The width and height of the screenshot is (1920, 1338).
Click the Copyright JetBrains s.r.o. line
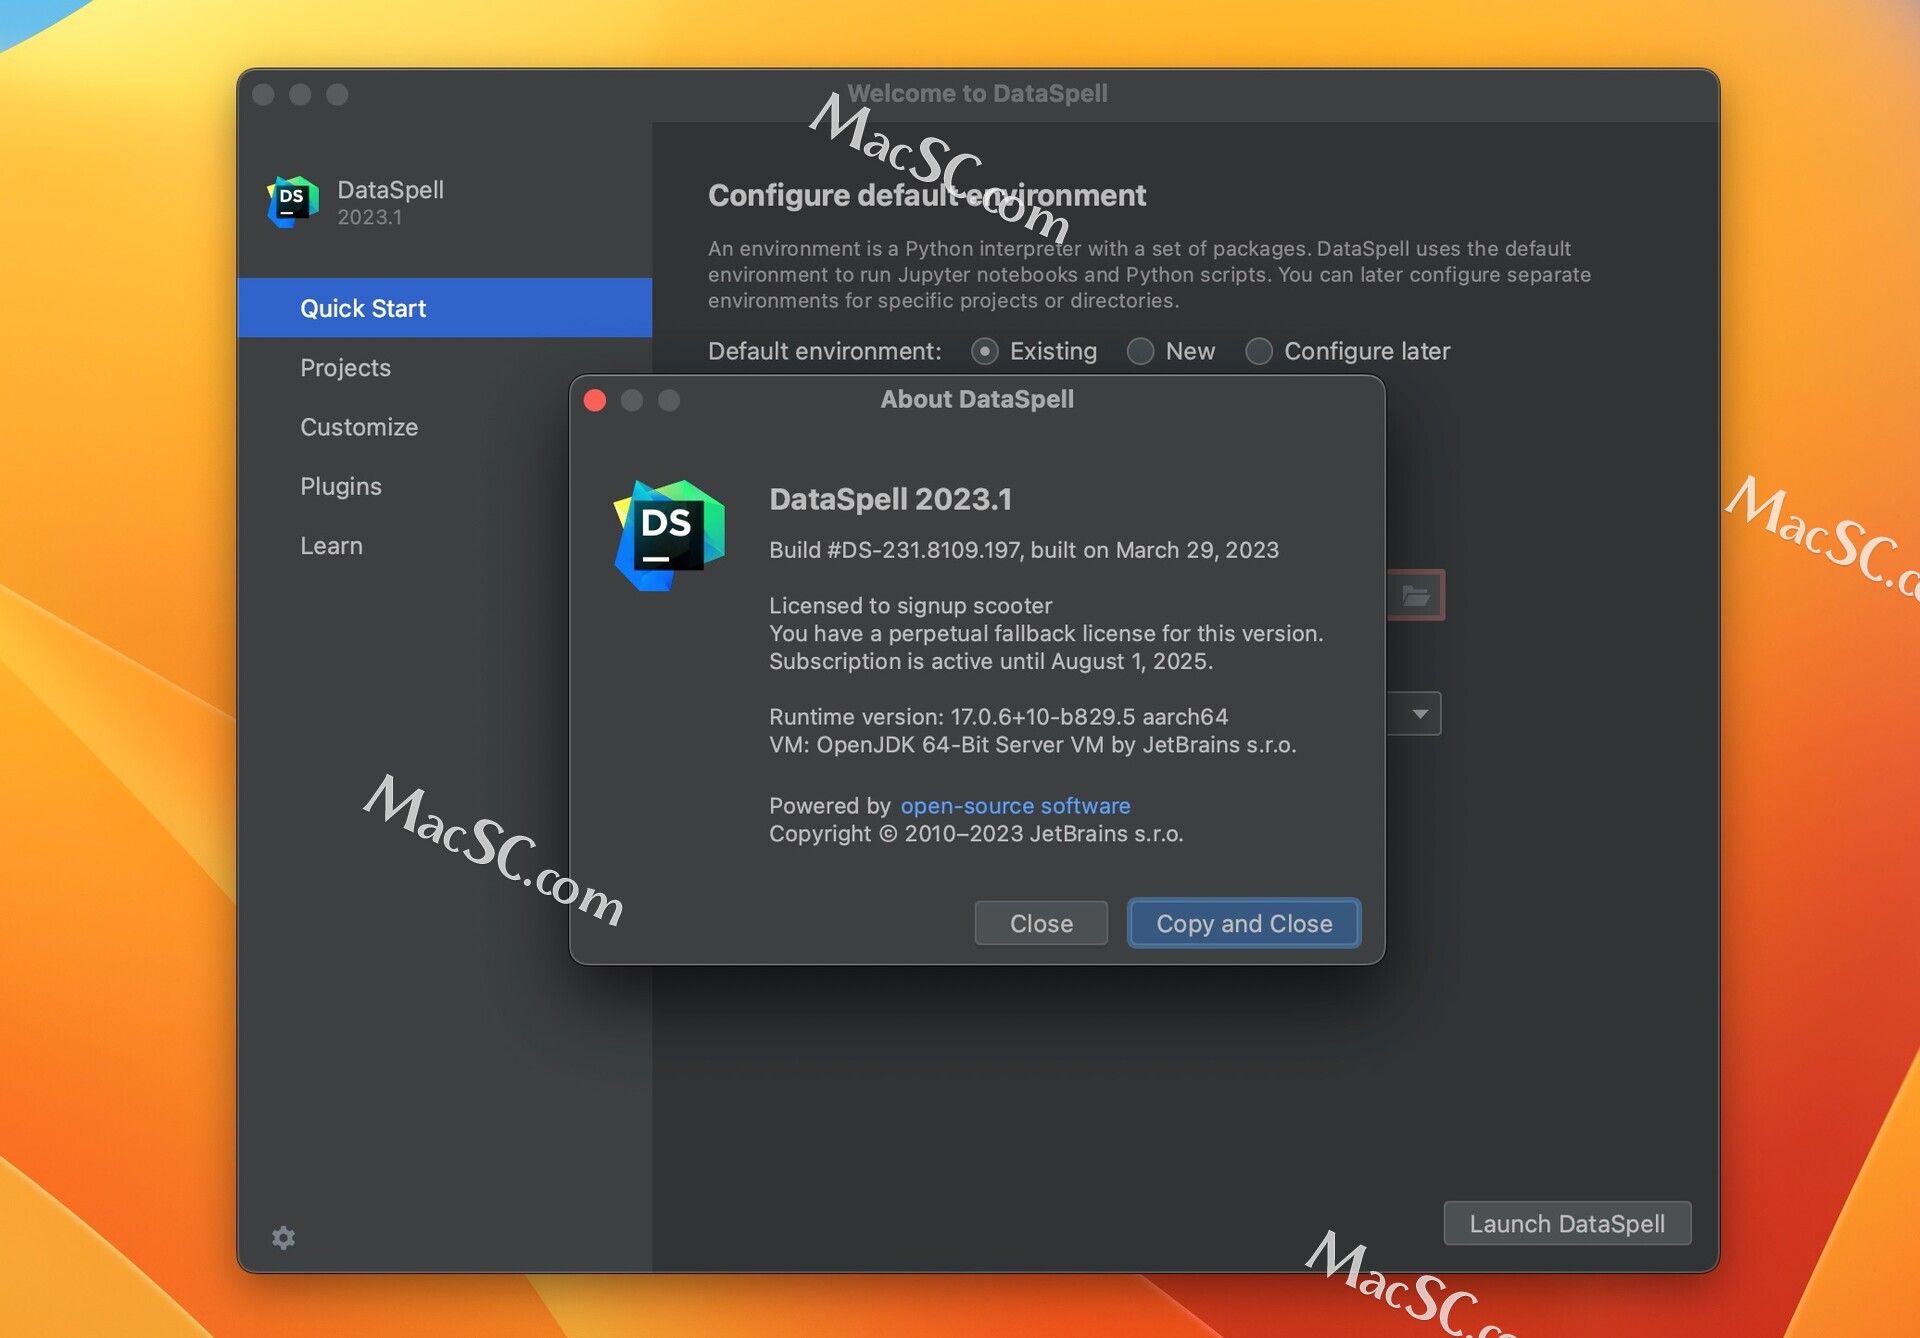pos(976,834)
